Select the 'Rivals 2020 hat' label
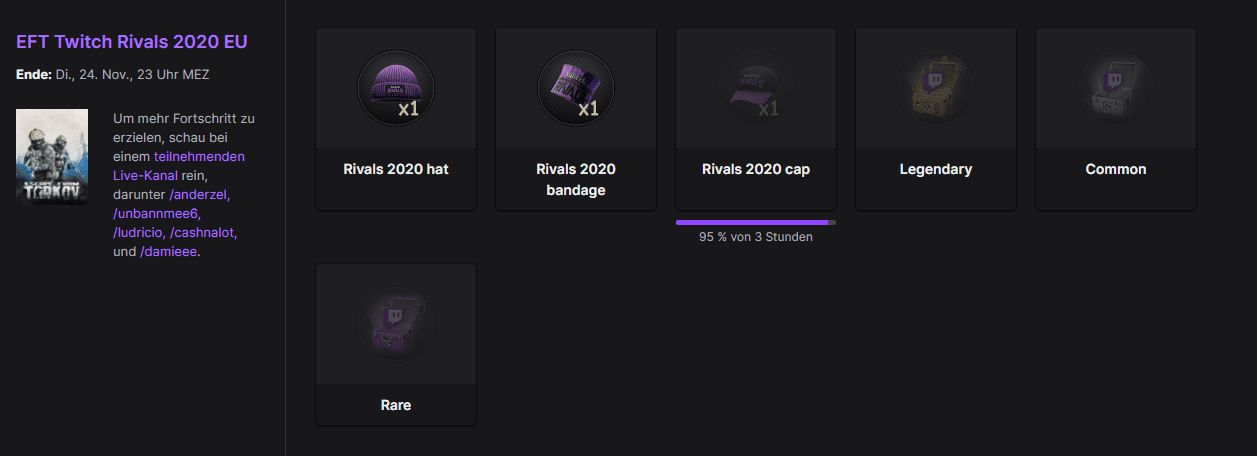 pyautogui.click(x=396, y=169)
